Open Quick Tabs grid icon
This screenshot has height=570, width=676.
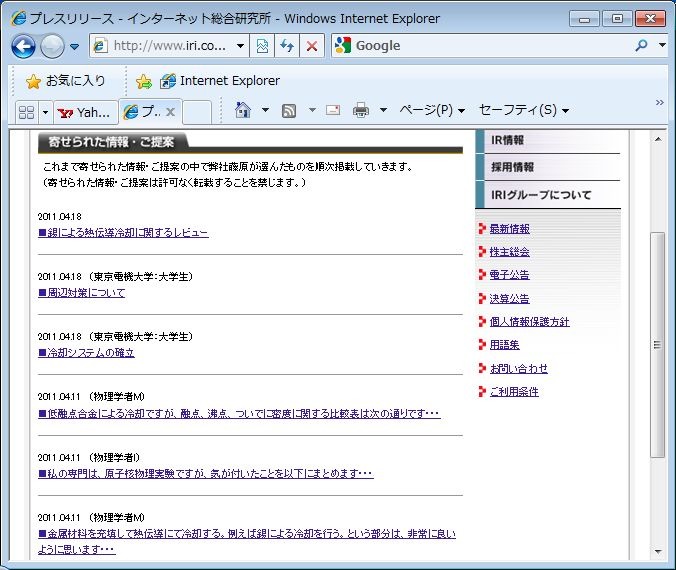27,113
